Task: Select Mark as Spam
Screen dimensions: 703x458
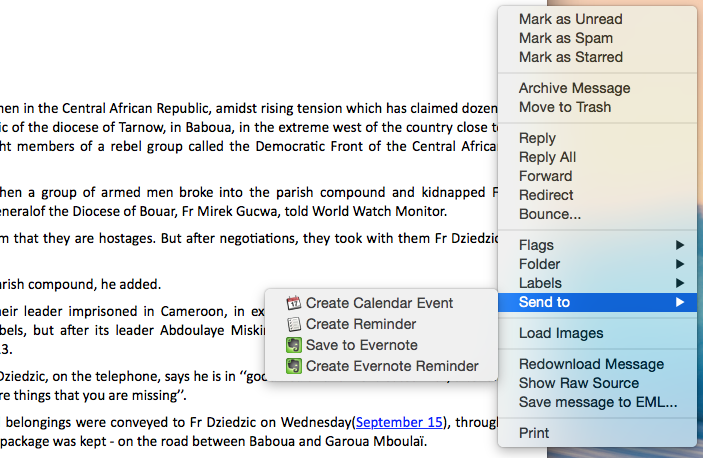Action: (597, 38)
